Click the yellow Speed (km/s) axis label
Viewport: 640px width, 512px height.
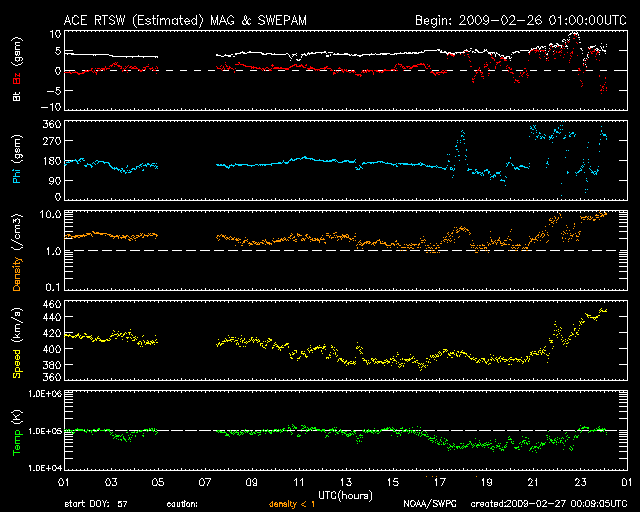[17, 343]
